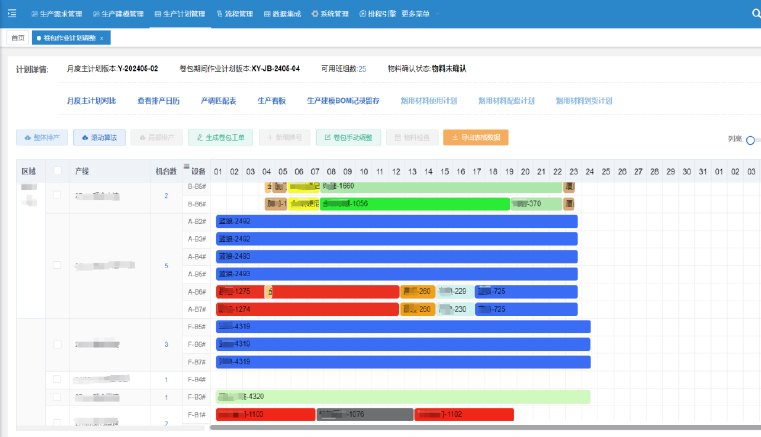Select the red 1274 bar on row A-B7#
The height and width of the screenshot is (437, 761).
coord(307,309)
